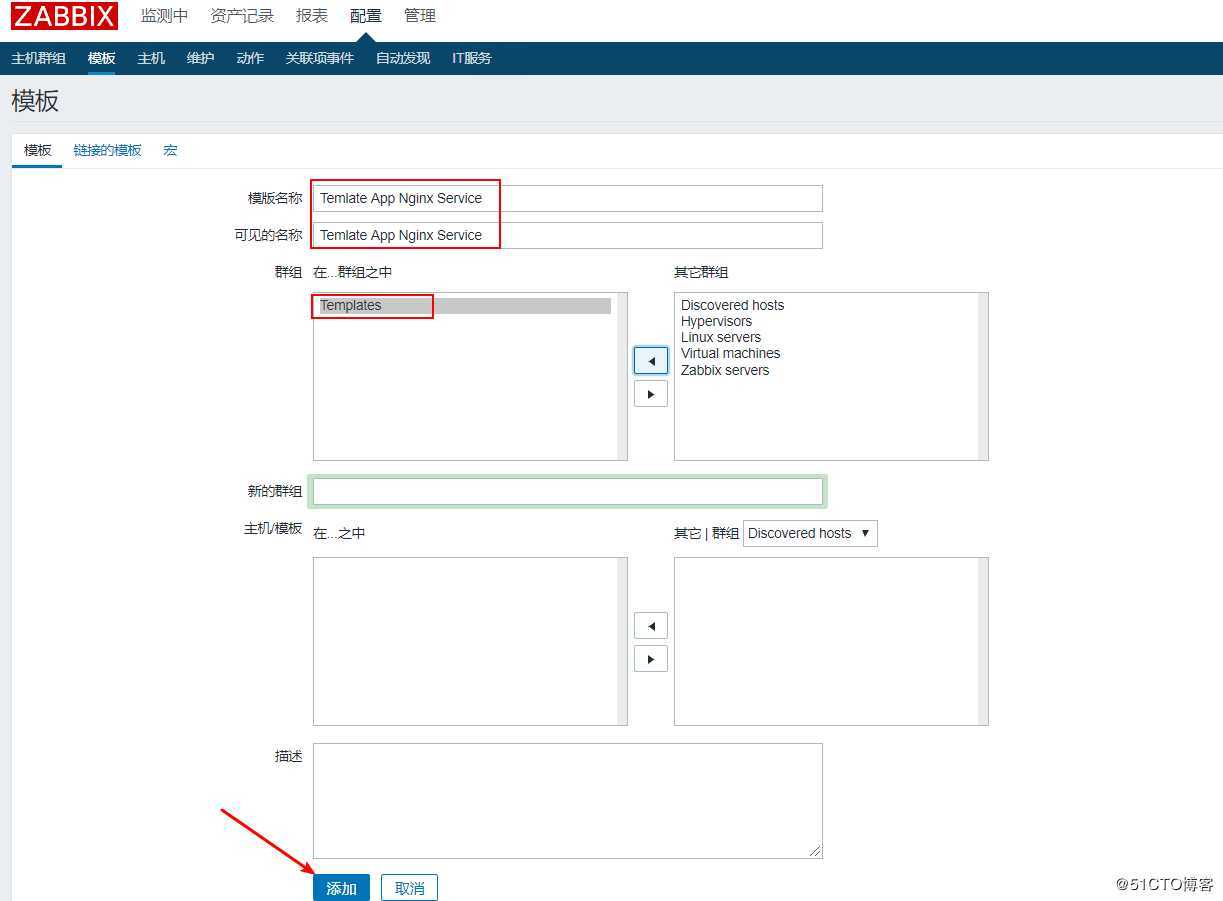Open the 自动发现 section
This screenshot has height=901, width=1223.
click(x=402, y=58)
